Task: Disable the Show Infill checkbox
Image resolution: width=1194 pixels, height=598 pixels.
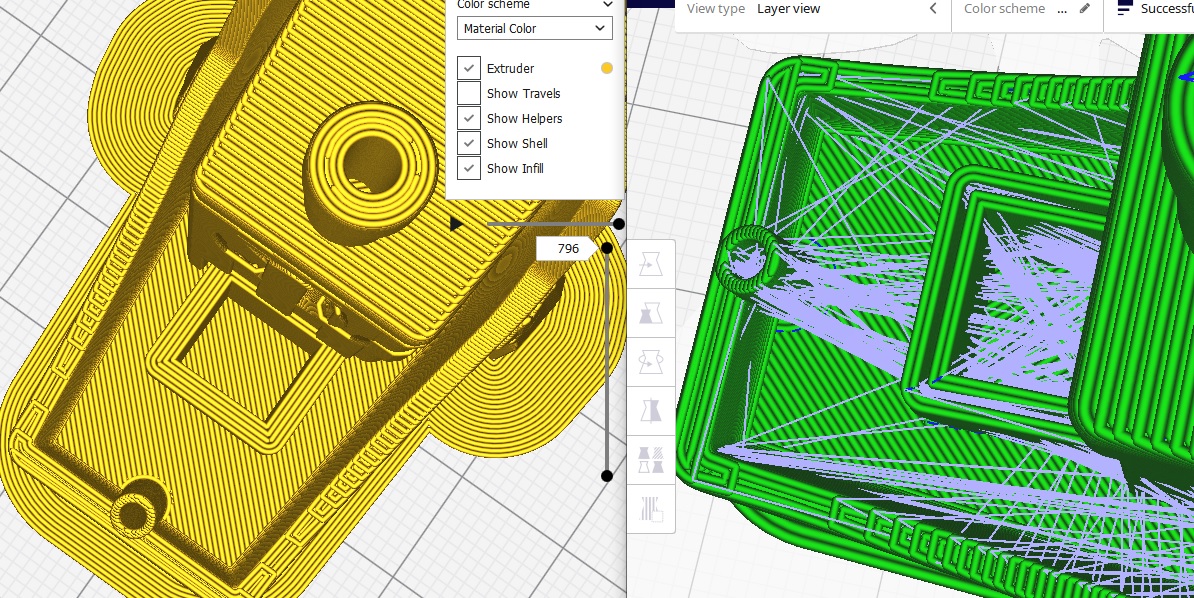Action: 468,168
